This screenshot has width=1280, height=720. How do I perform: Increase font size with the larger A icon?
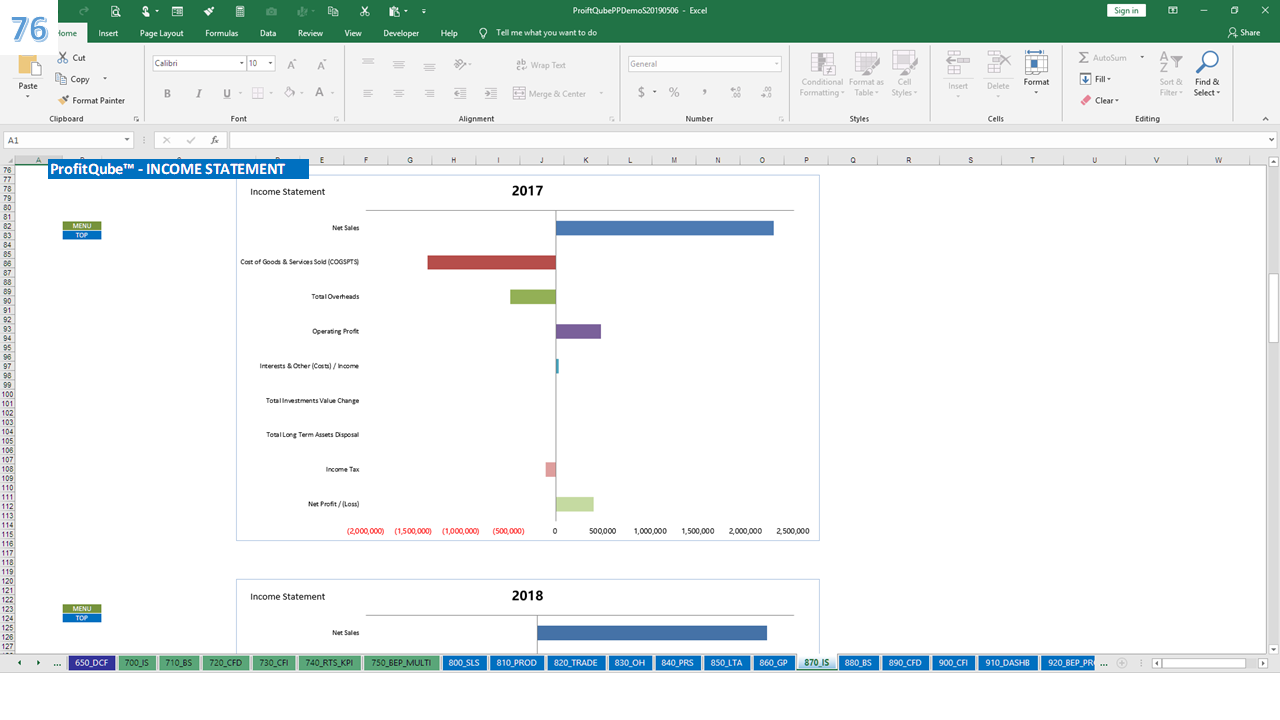[x=292, y=64]
